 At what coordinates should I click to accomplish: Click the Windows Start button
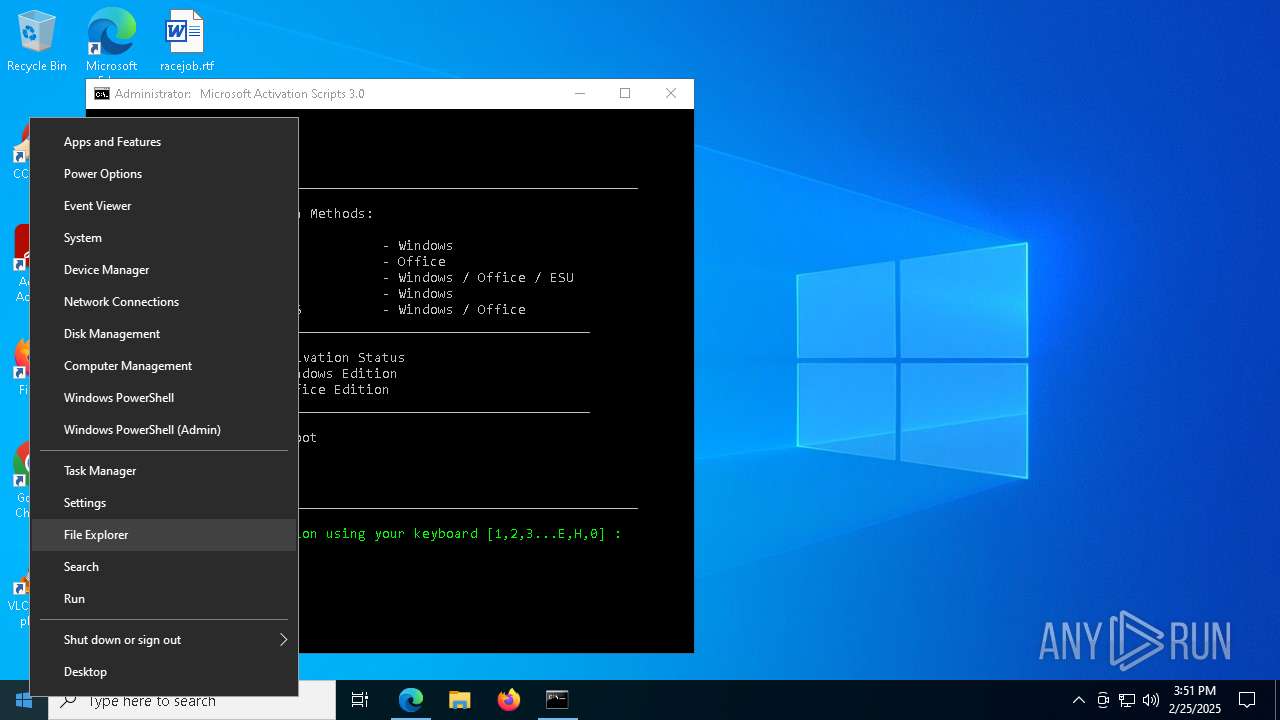(24, 700)
